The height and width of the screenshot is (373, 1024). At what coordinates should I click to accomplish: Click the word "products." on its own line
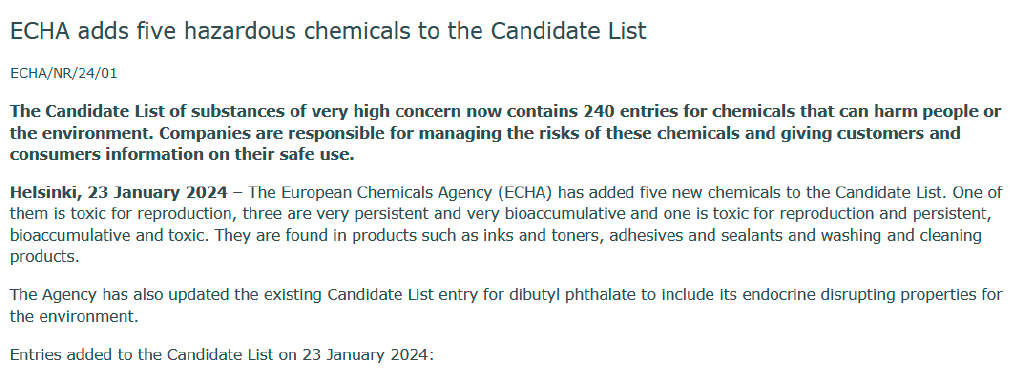[x=44, y=257]
